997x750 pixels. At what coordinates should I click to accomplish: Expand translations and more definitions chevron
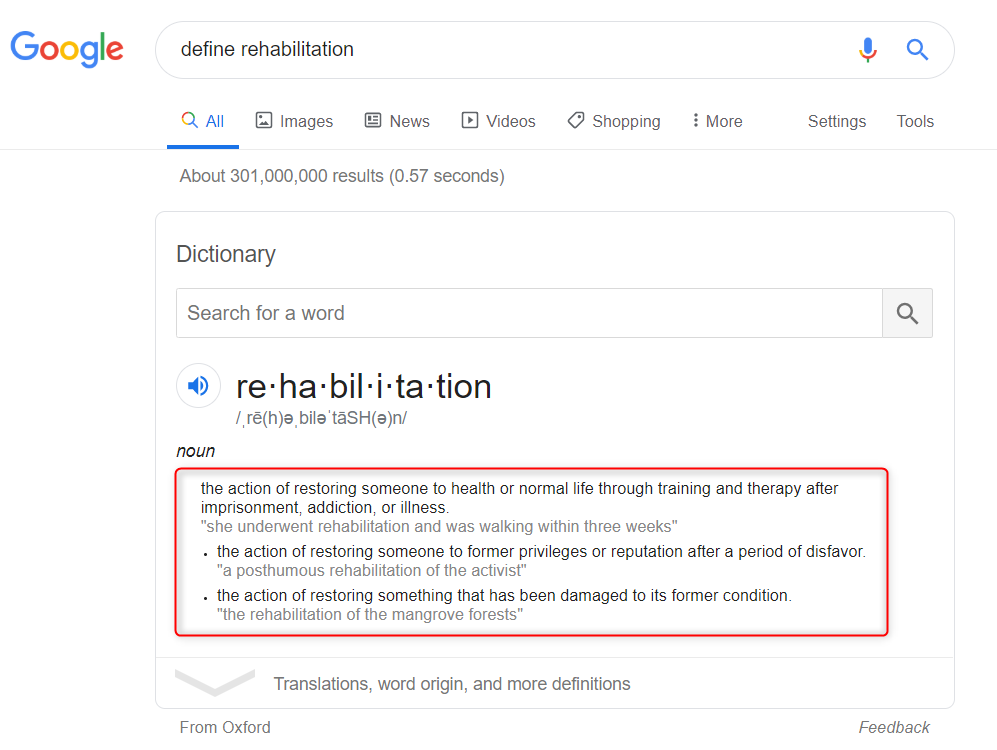coord(215,683)
